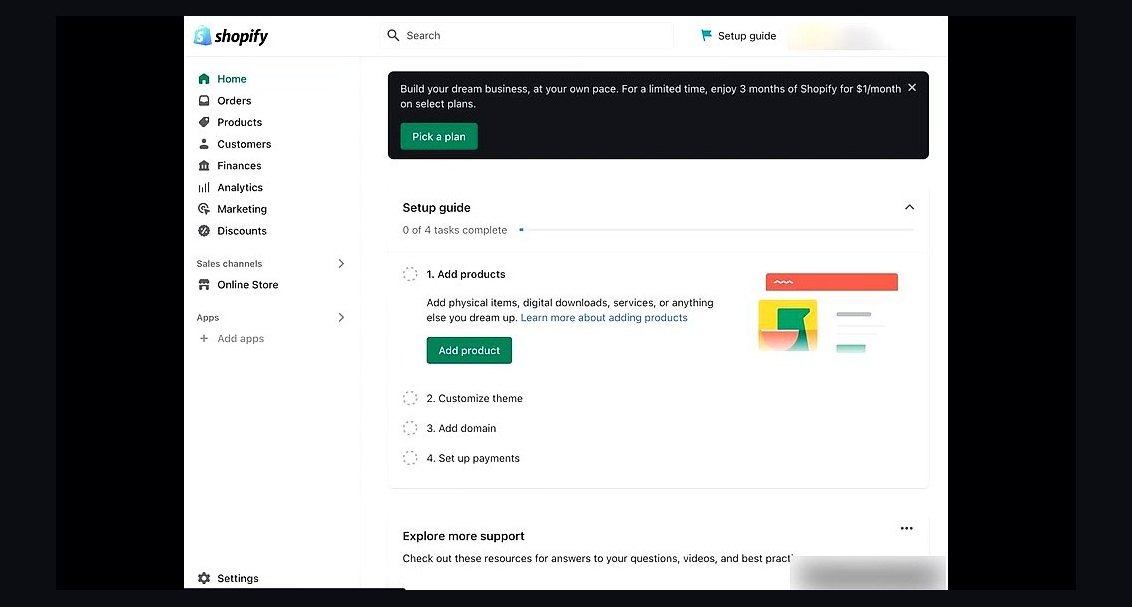Click the Online Store storefront icon
The width and height of the screenshot is (1132, 607).
click(204, 284)
